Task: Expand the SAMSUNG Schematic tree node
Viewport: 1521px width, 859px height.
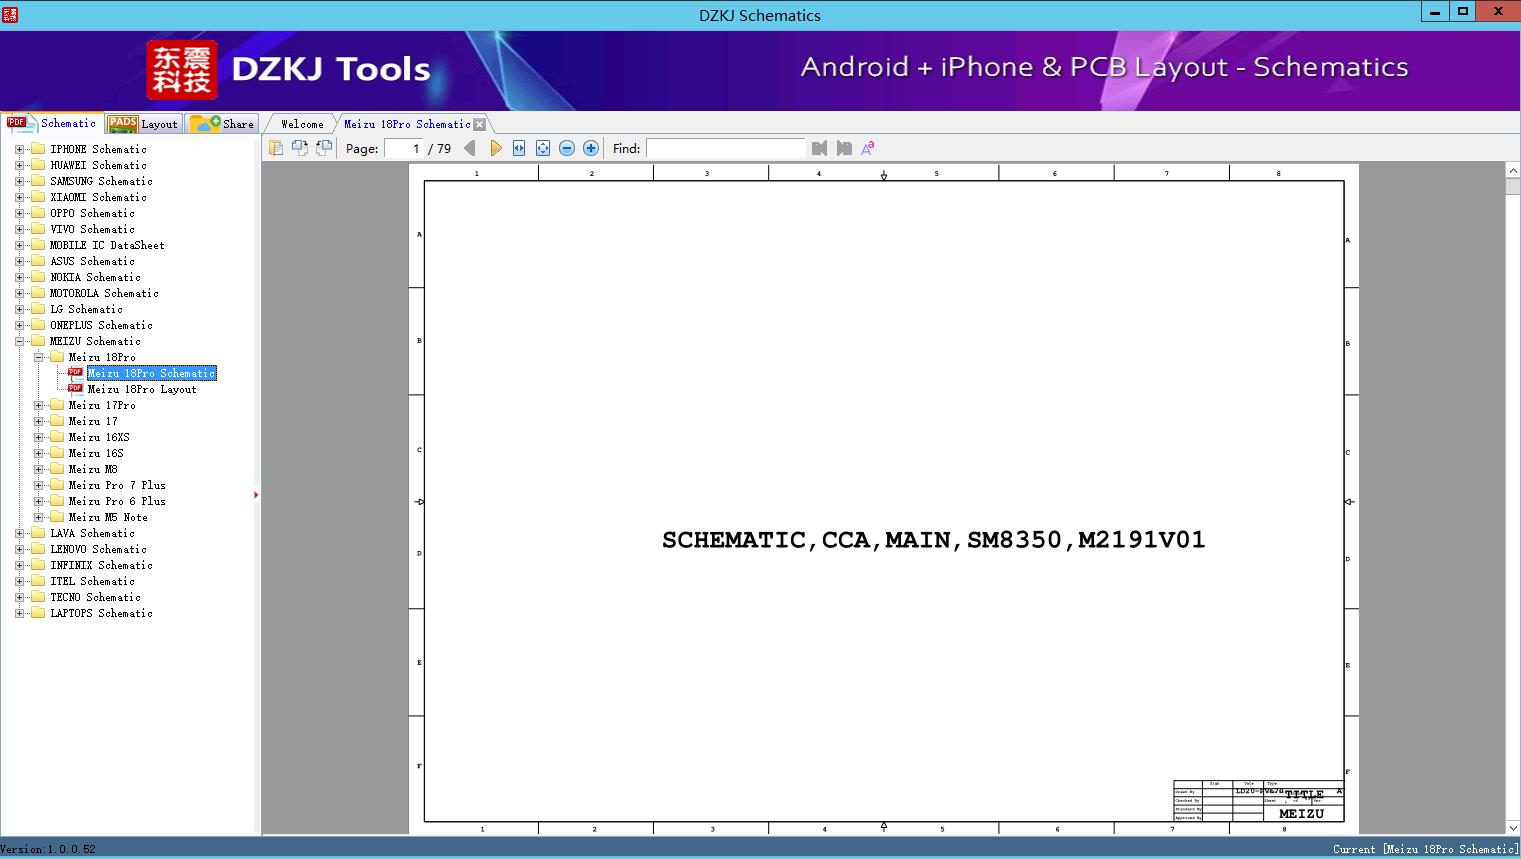Action: click(19, 181)
